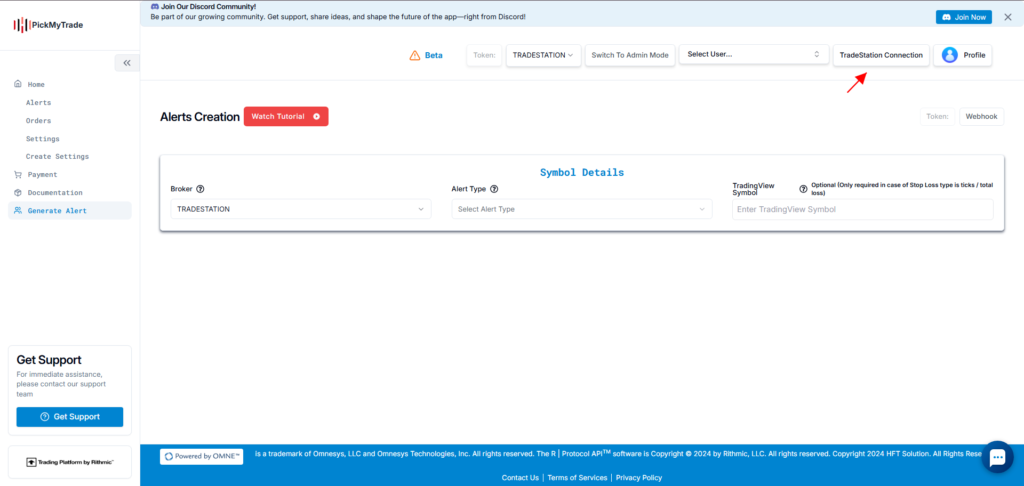Open Documentation in the sidebar
Viewport: 1024px width, 486px height.
[55, 193]
